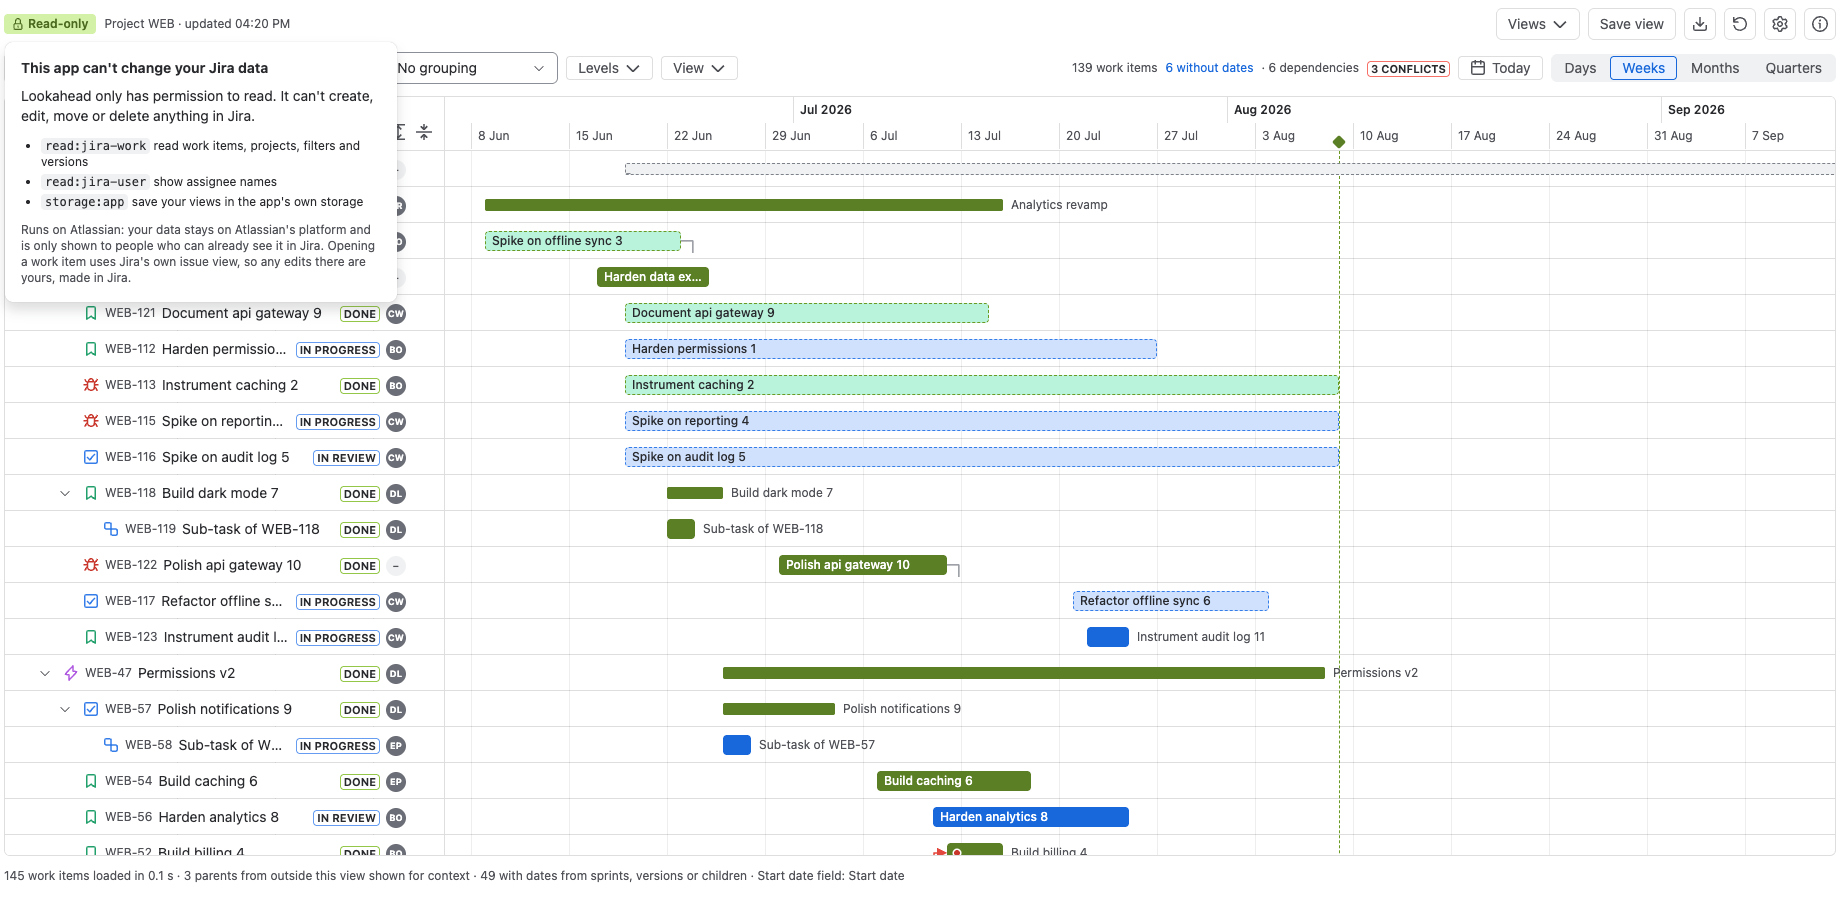Select the Weeks timeline scale
The width and height of the screenshot is (1840, 900).
pos(1643,68)
